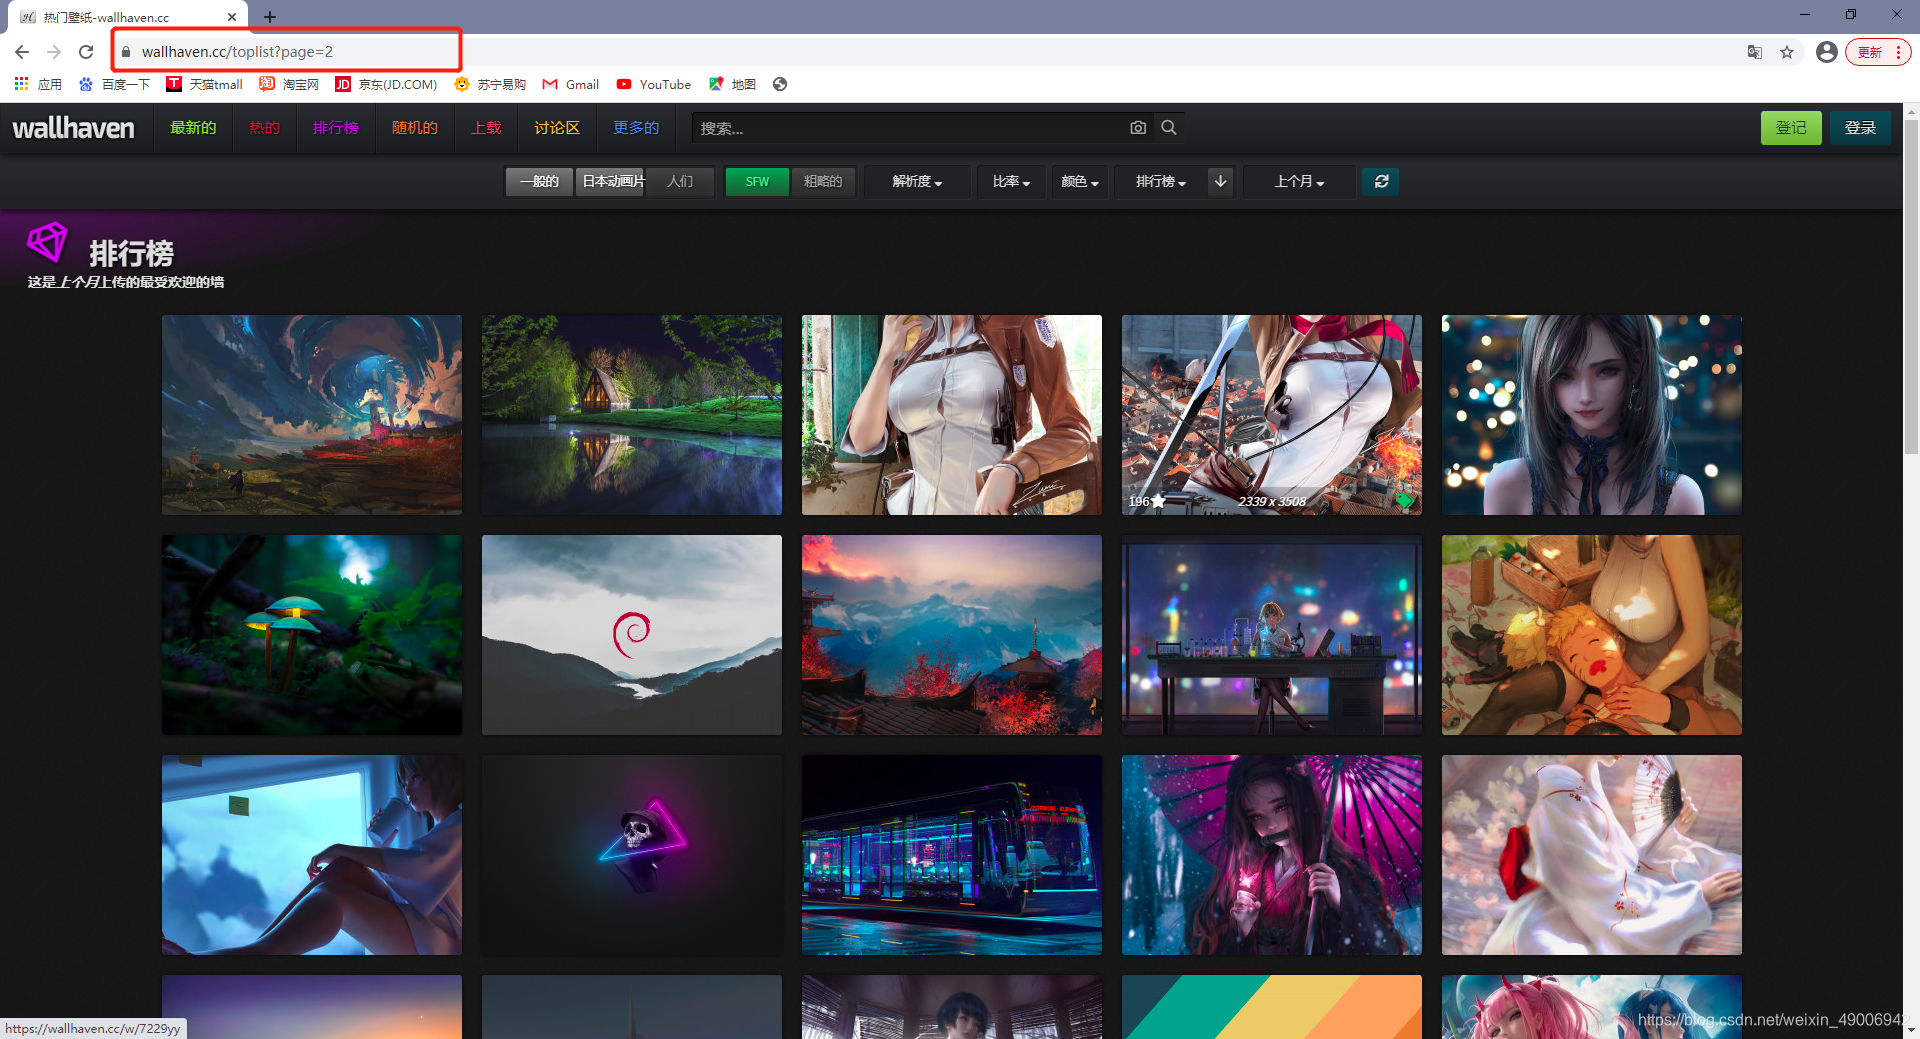The height and width of the screenshot is (1039, 1920).
Task: Open the colorful swirling sky landscape wallpaper
Action: (312, 415)
